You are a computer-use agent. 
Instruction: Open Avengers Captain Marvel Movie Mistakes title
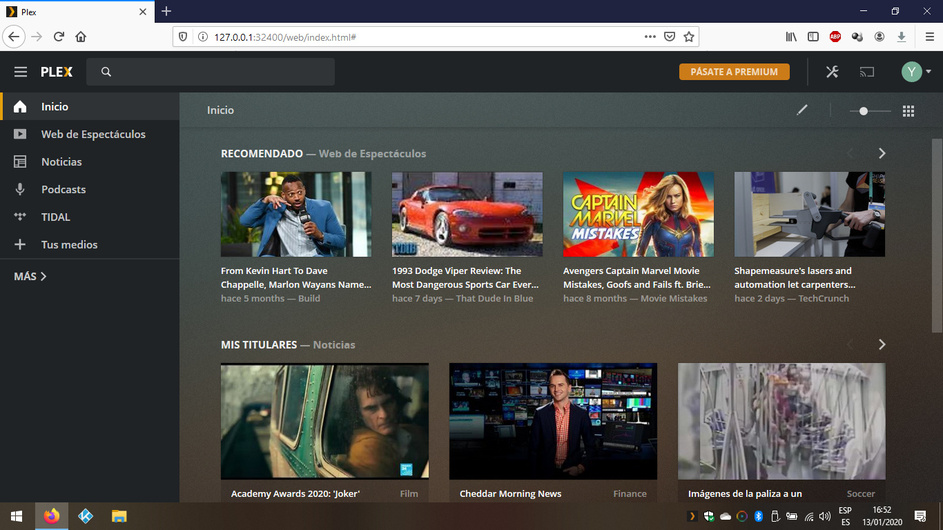637,277
